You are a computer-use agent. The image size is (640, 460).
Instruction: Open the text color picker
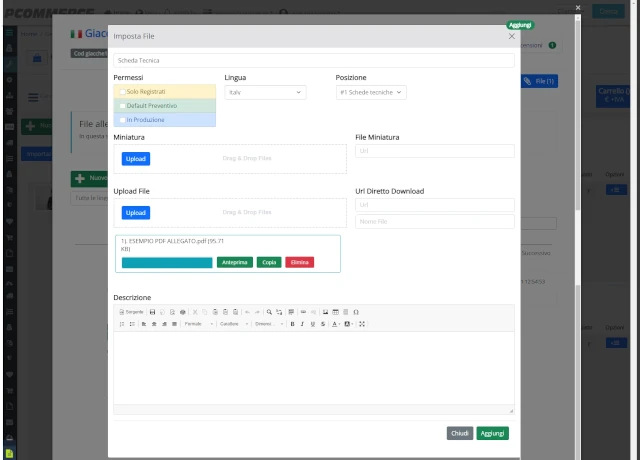[336, 324]
